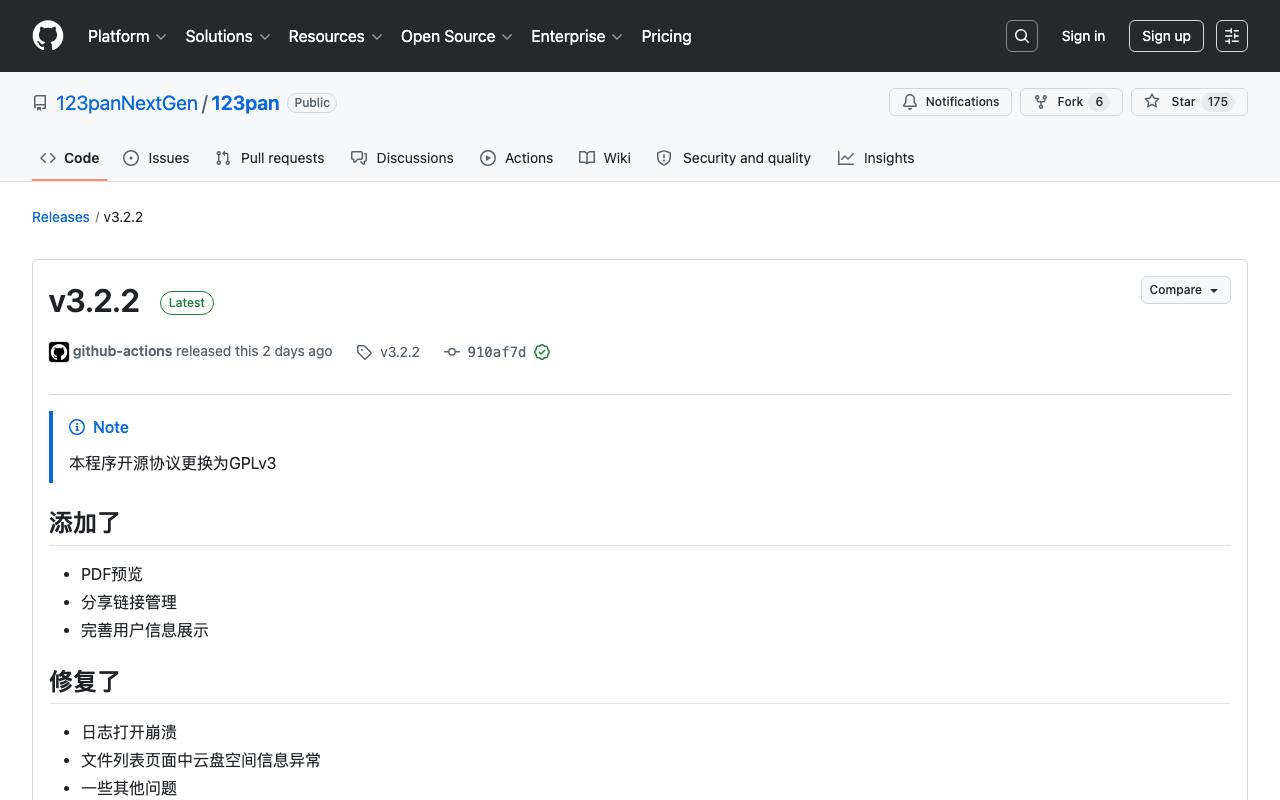Star the repository with Star button
Image resolution: width=1280 pixels, height=800 pixels.
[x=1189, y=102]
